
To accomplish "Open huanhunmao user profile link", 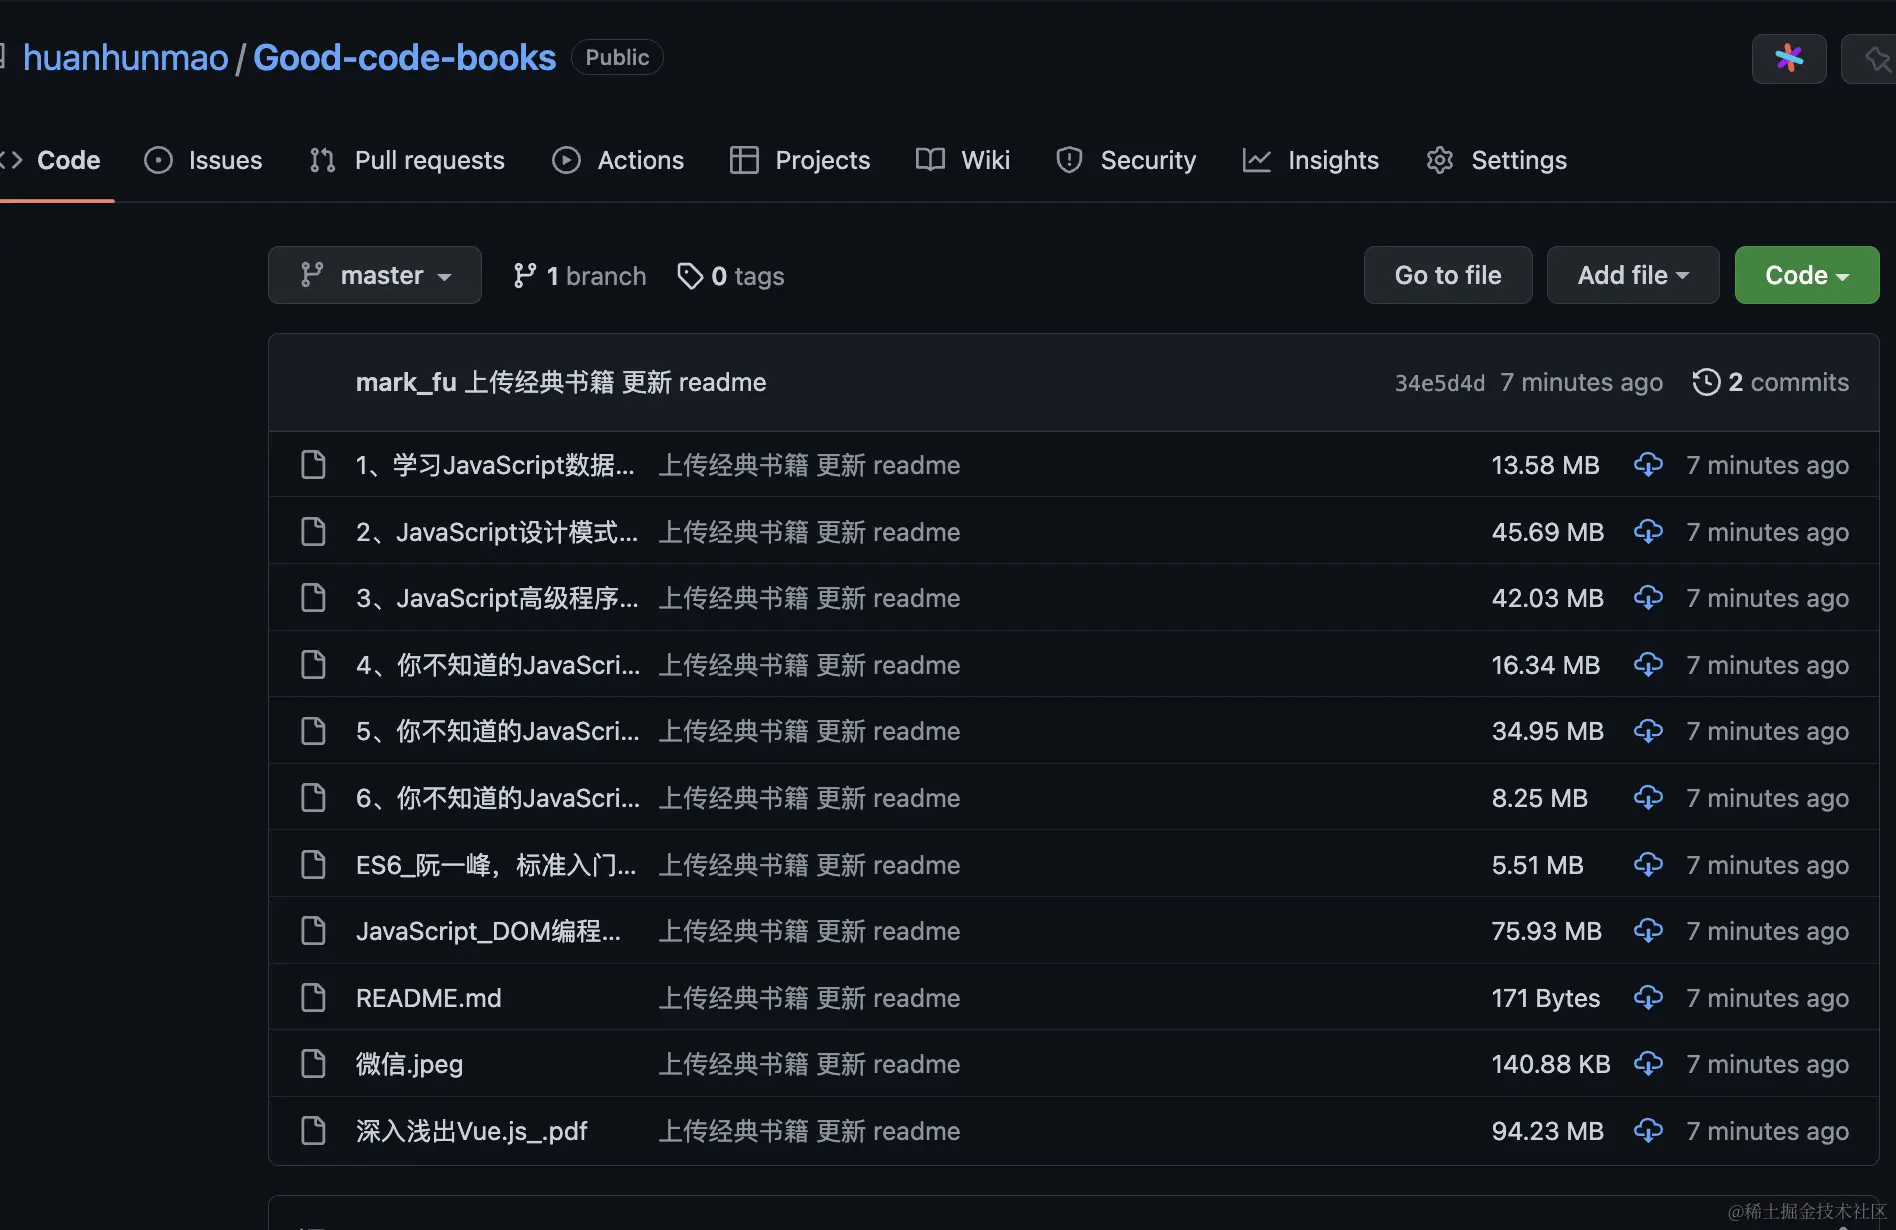I will click(x=125, y=58).
